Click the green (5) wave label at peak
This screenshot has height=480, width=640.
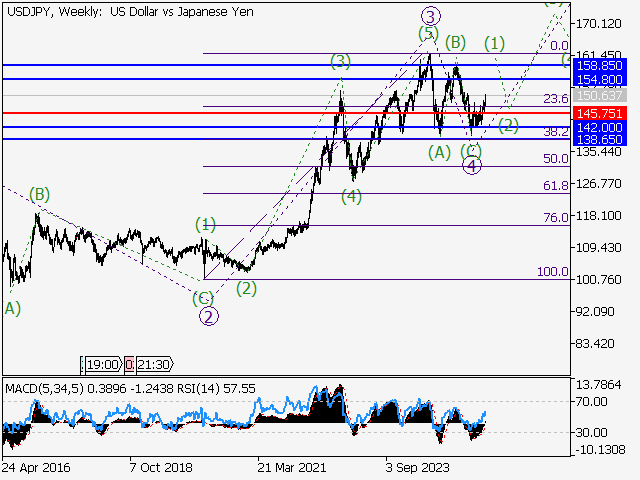click(x=428, y=34)
